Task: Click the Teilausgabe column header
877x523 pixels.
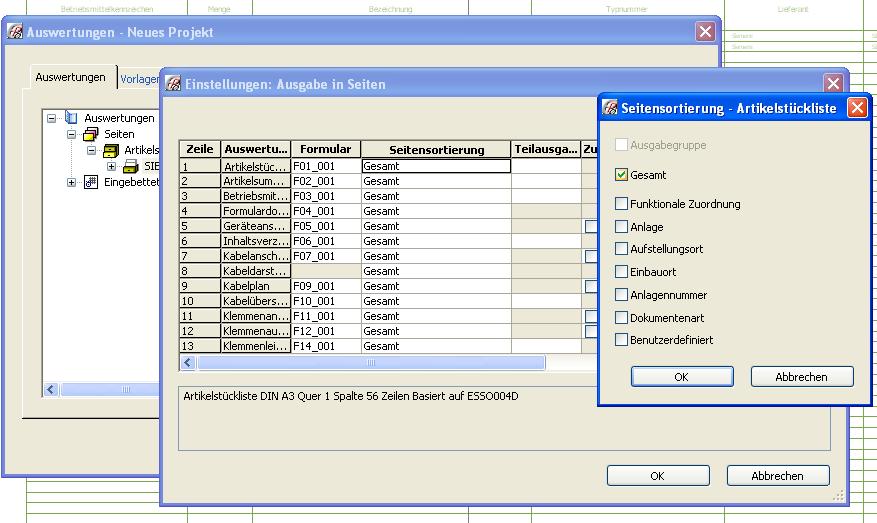Action: [x=546, y=149]
